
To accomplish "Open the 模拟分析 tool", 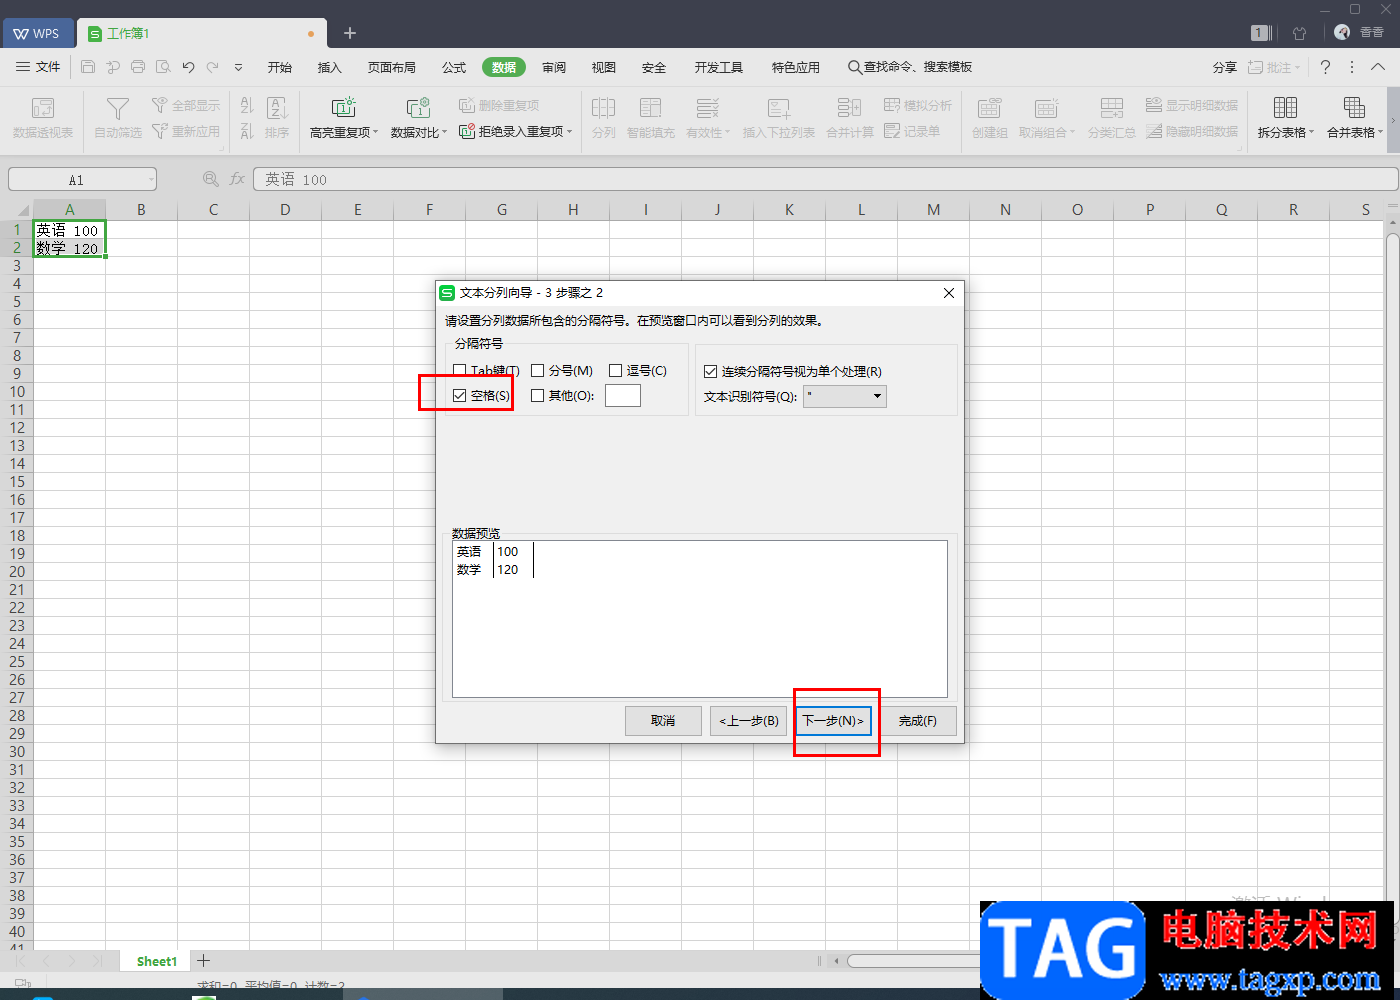I will (918, 105).
